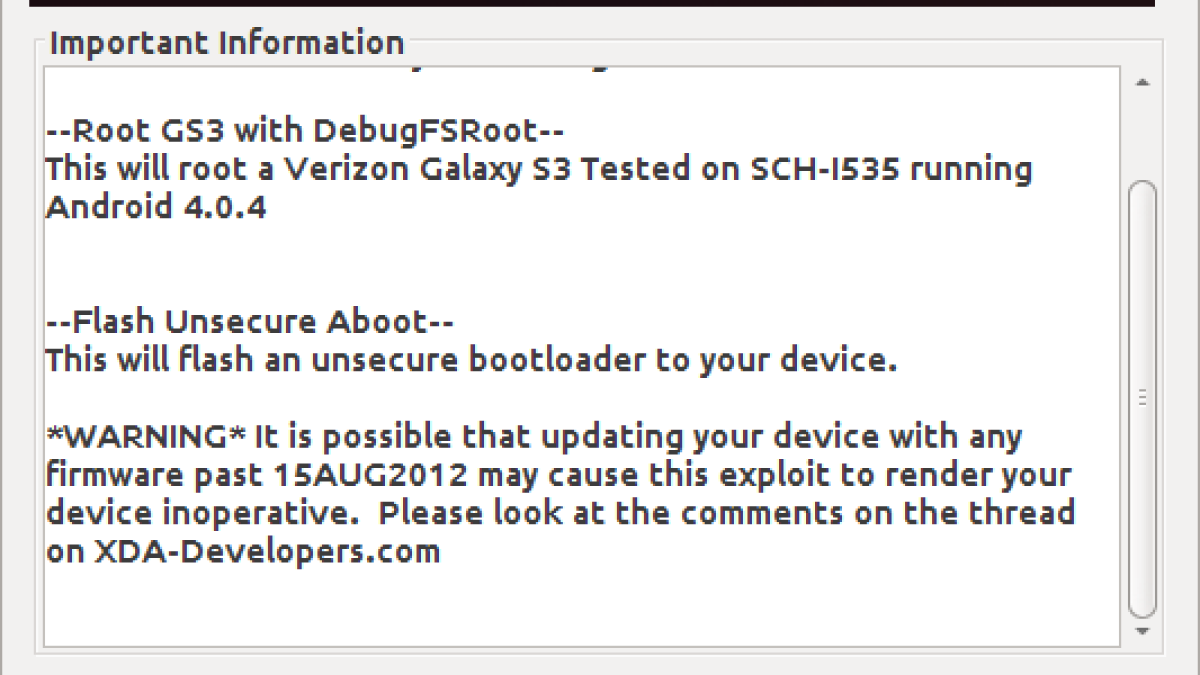Click the empty space below the warning text
Screen dimensions: 1200x675
[x=580, y=605]
